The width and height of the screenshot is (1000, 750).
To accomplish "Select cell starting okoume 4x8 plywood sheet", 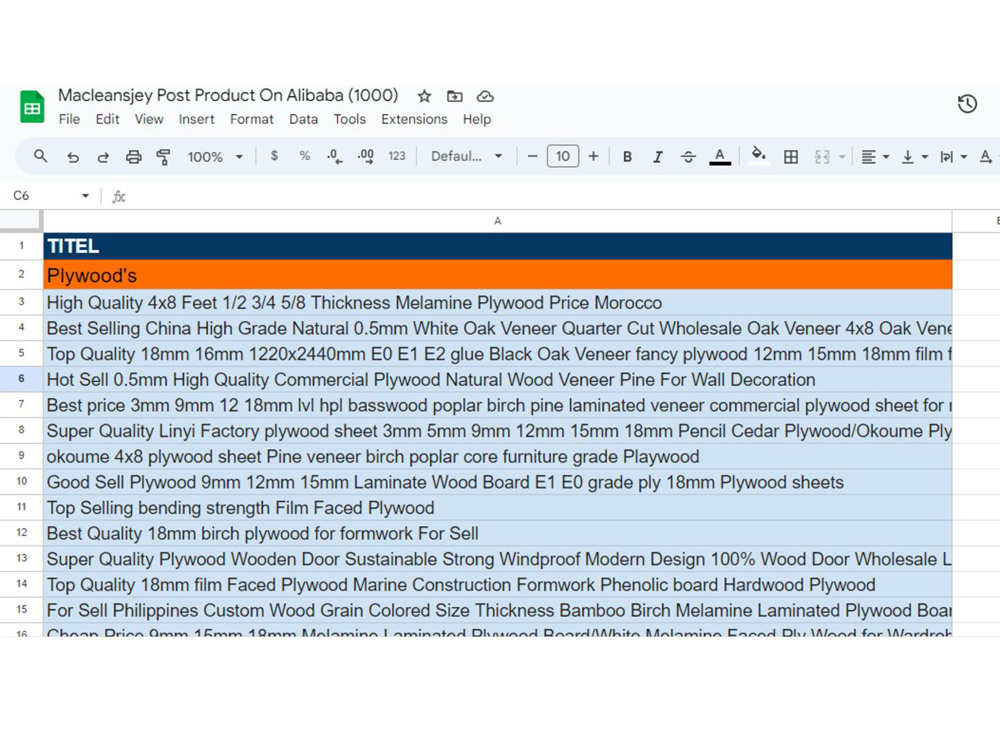I will pos(497,457).
